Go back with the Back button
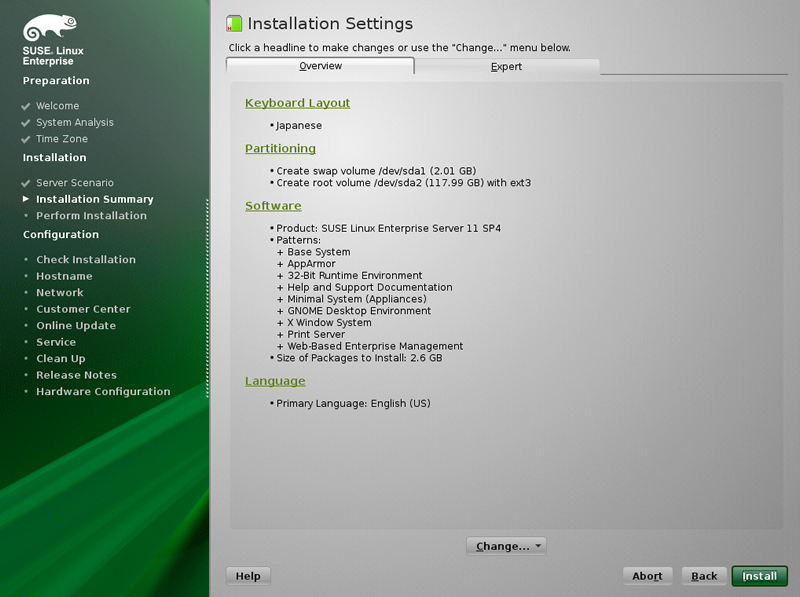 coord(704,576)
